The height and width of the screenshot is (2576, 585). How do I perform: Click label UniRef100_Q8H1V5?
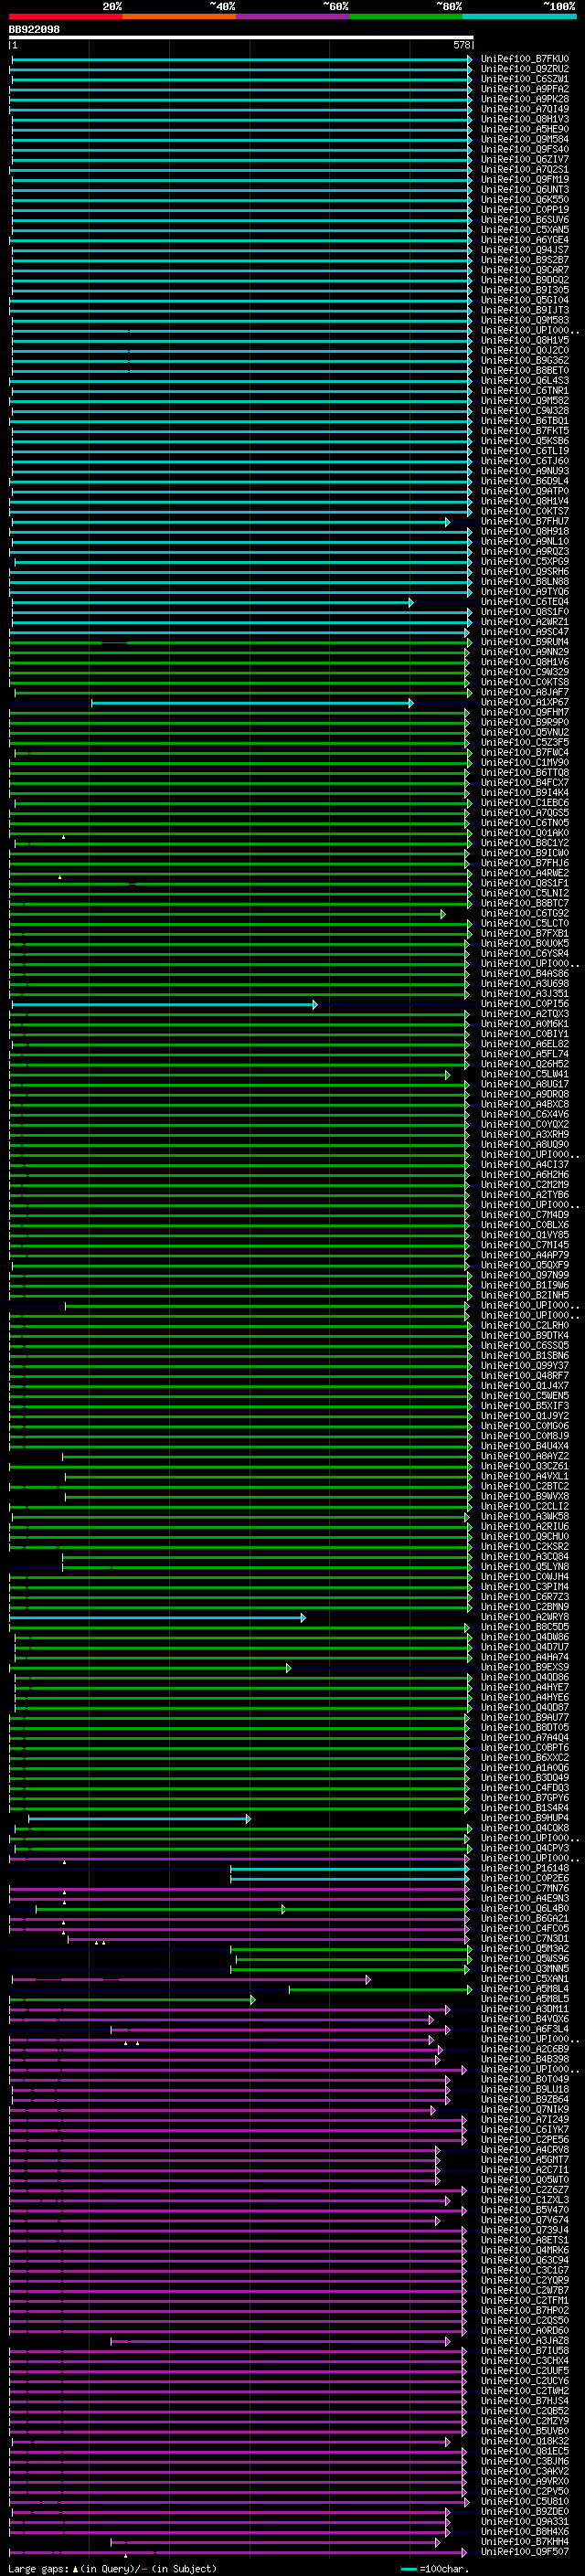524,340
